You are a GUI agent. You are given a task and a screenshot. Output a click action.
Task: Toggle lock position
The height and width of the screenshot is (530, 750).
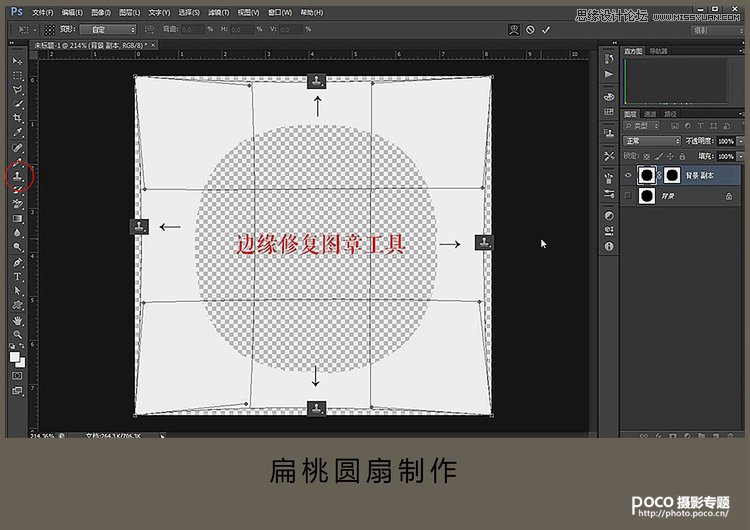tap(670, 156)
